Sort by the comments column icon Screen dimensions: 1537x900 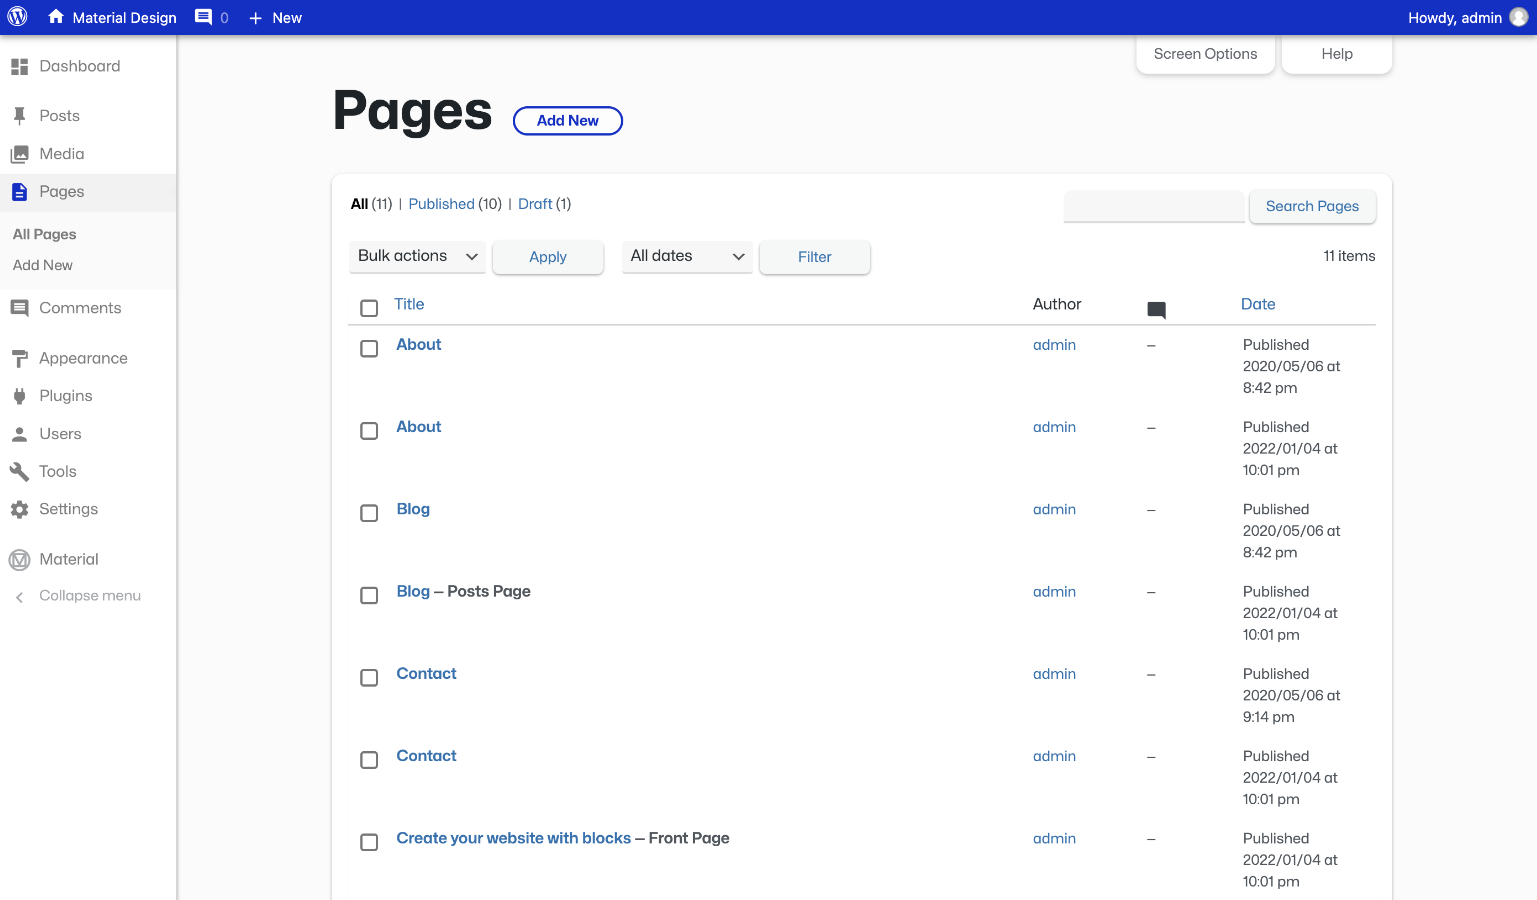tap(1156, 310)
